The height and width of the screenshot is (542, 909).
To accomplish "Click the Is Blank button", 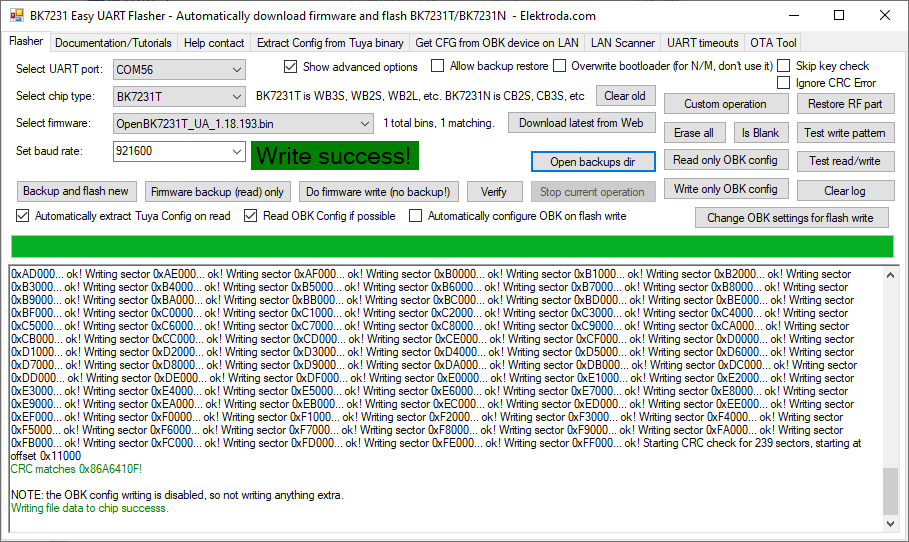I will 760,133.
